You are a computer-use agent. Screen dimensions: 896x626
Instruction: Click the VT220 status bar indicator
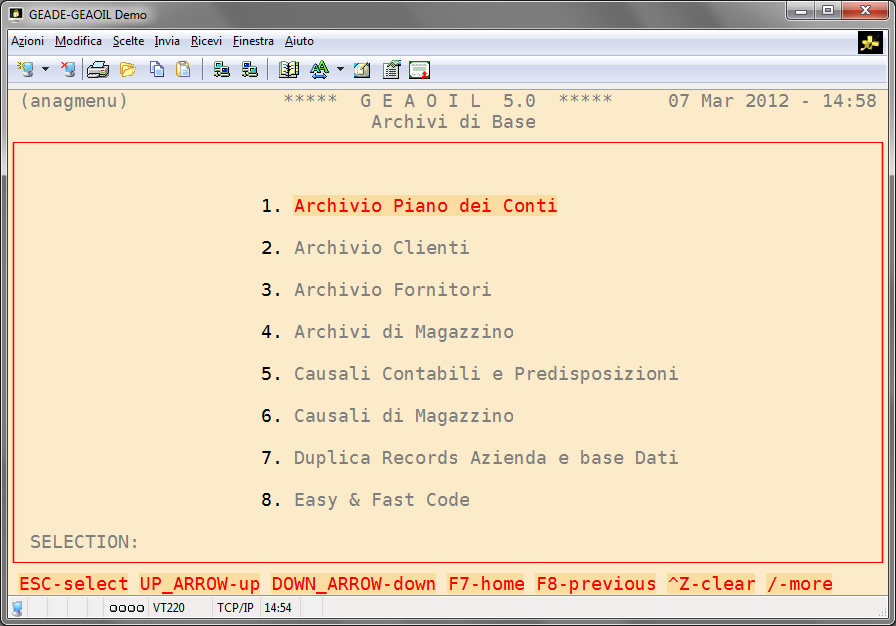click(168, 607)
